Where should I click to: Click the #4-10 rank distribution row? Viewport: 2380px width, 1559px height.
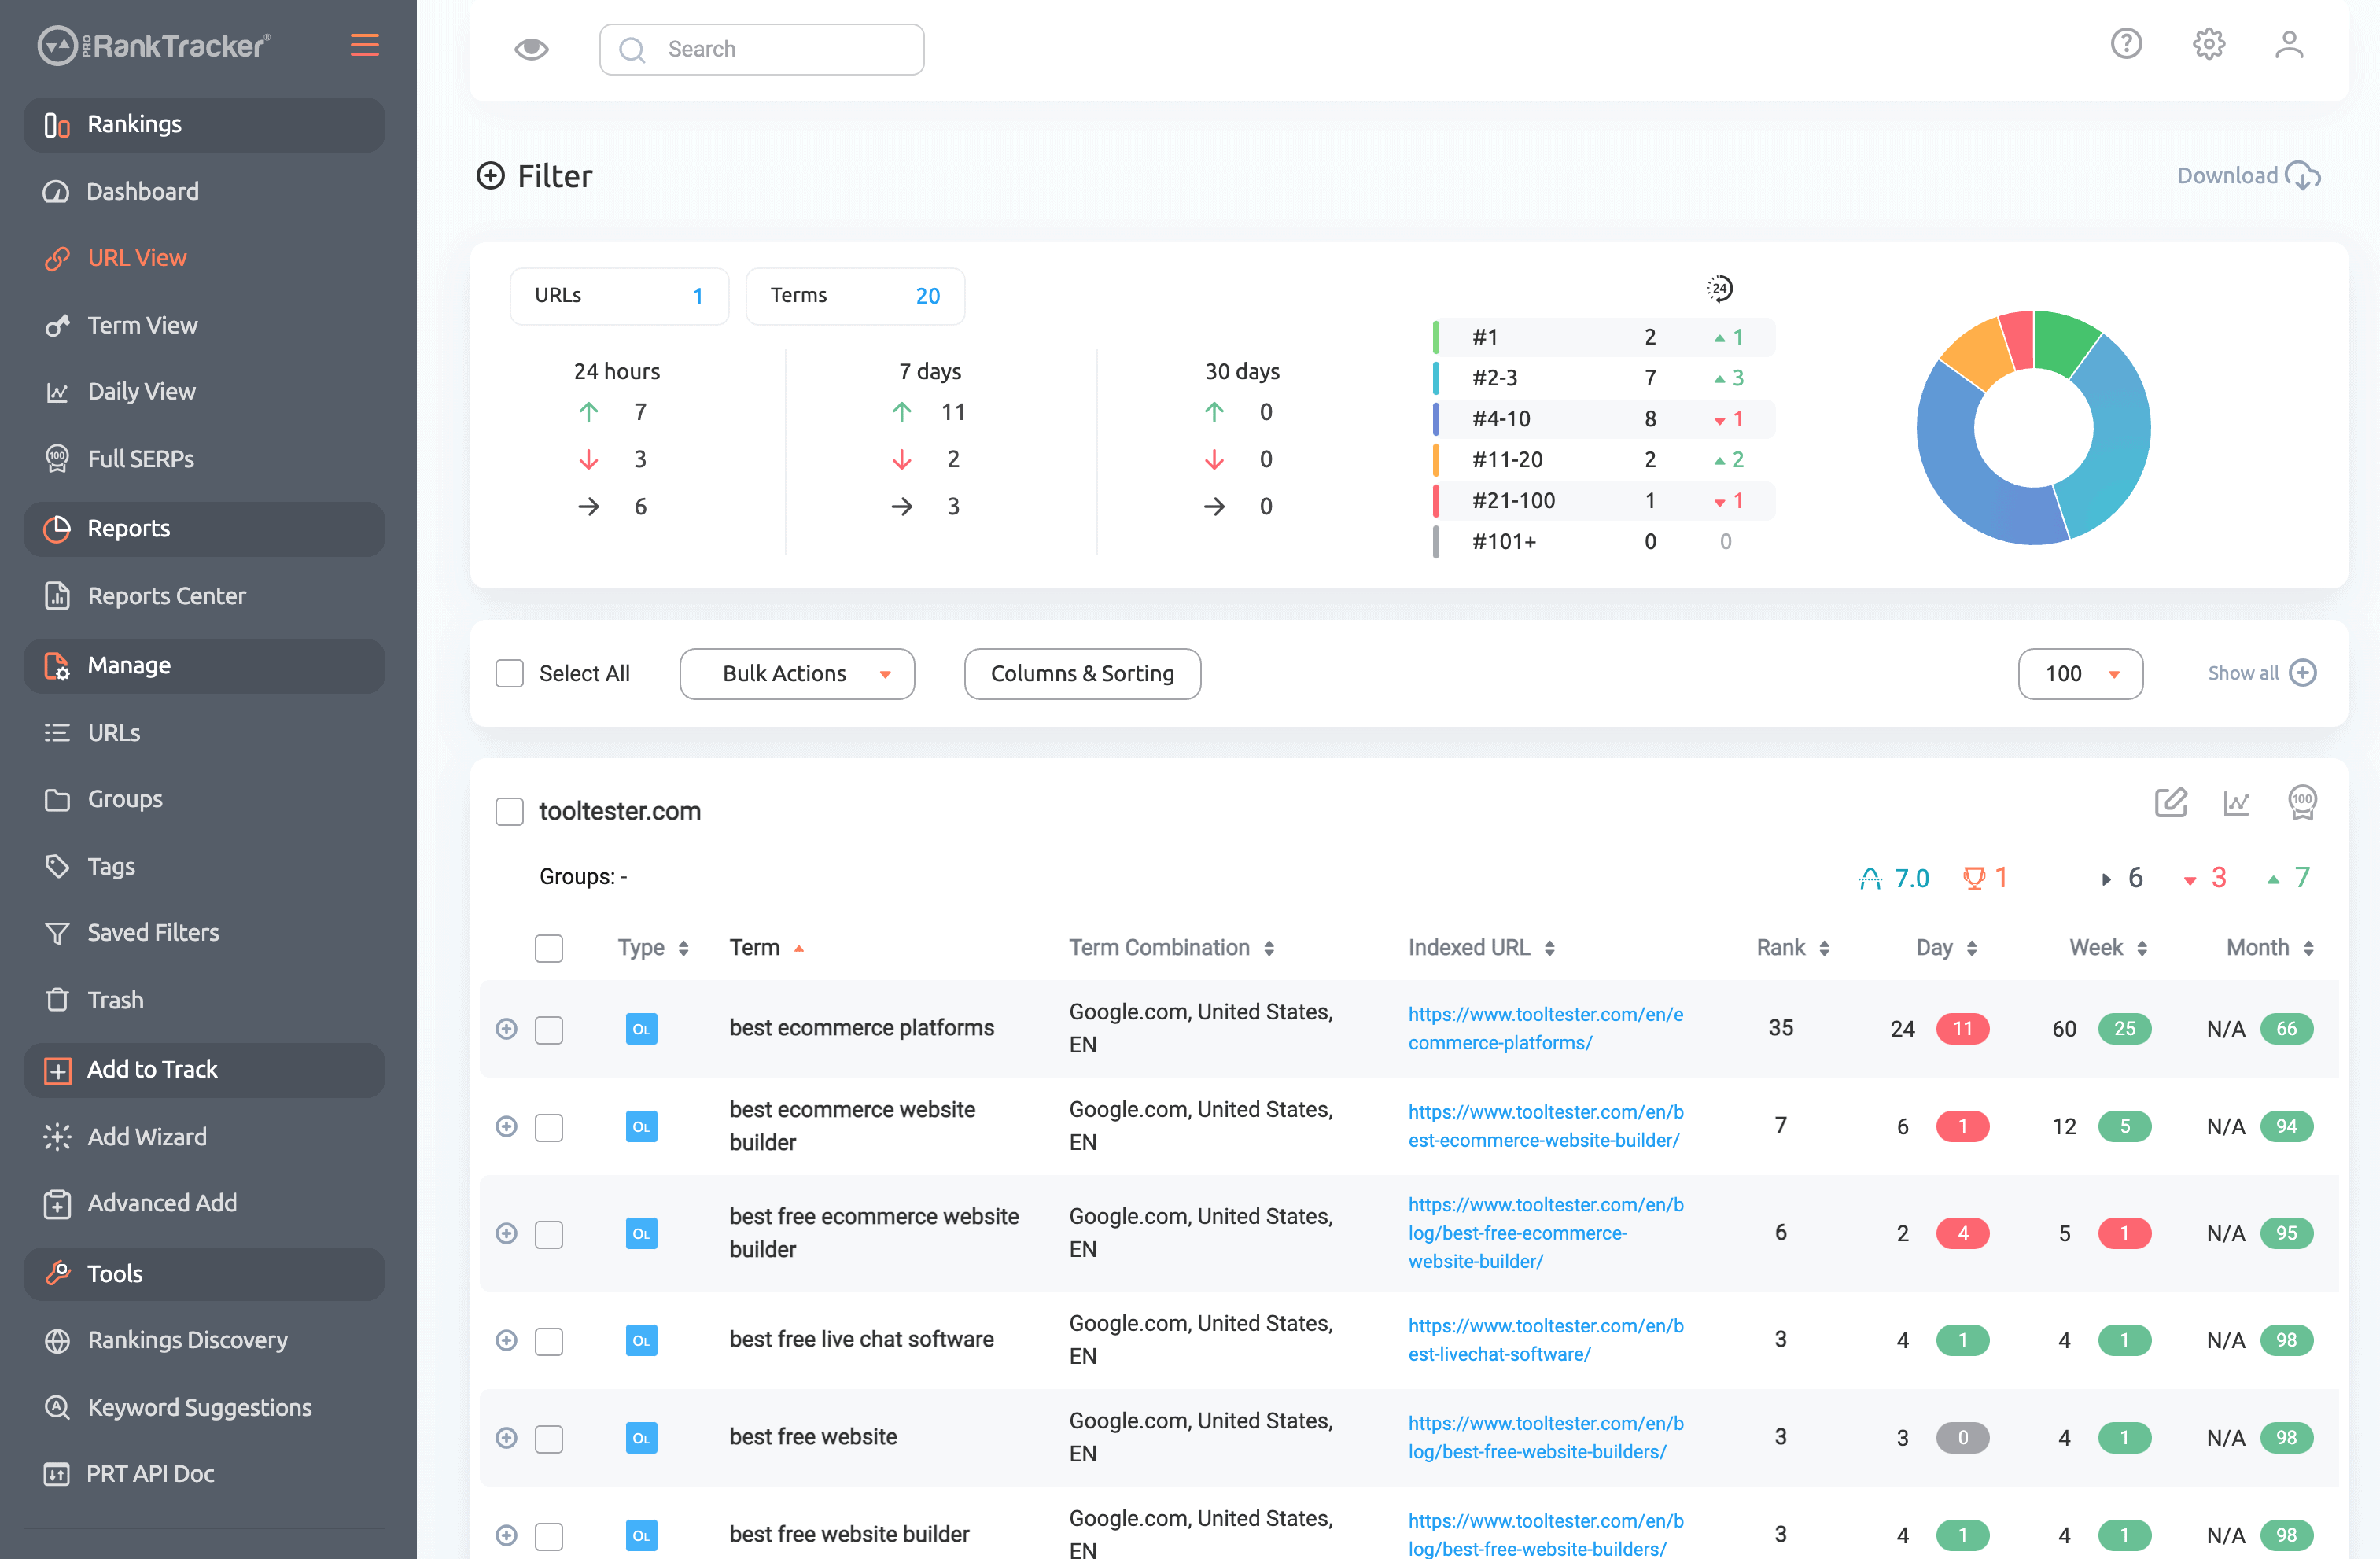(1604, 419)
